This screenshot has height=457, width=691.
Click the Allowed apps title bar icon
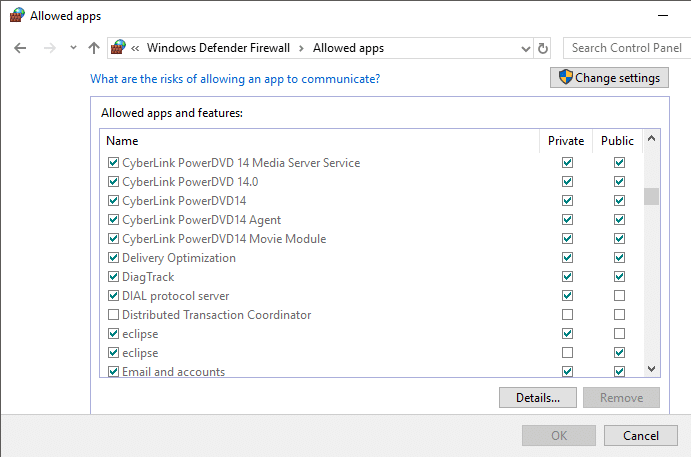[16, 16]
